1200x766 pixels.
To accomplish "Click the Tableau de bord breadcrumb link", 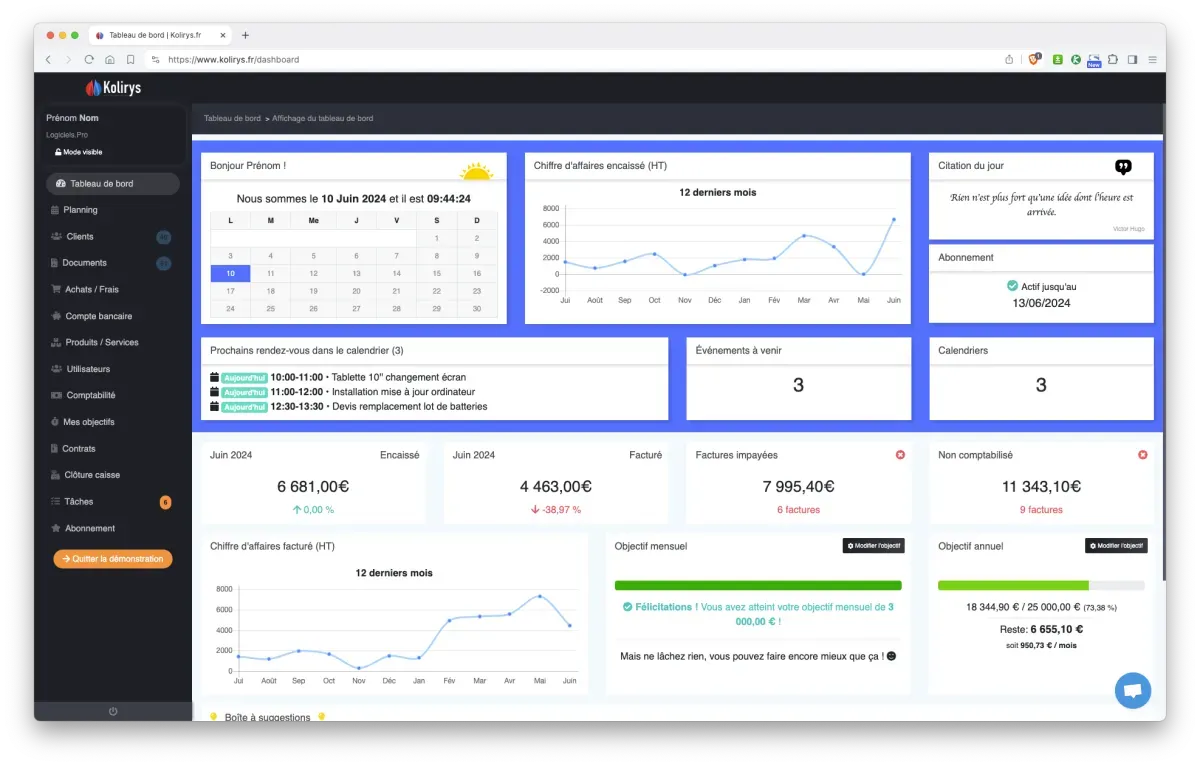I will tap(232, 118).
